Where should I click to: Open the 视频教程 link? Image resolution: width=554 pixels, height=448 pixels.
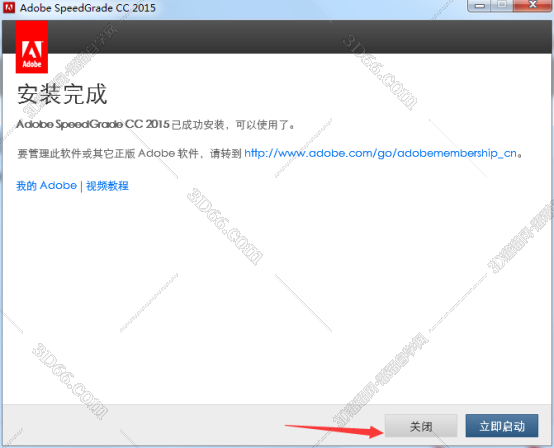(x=107, y=185)
